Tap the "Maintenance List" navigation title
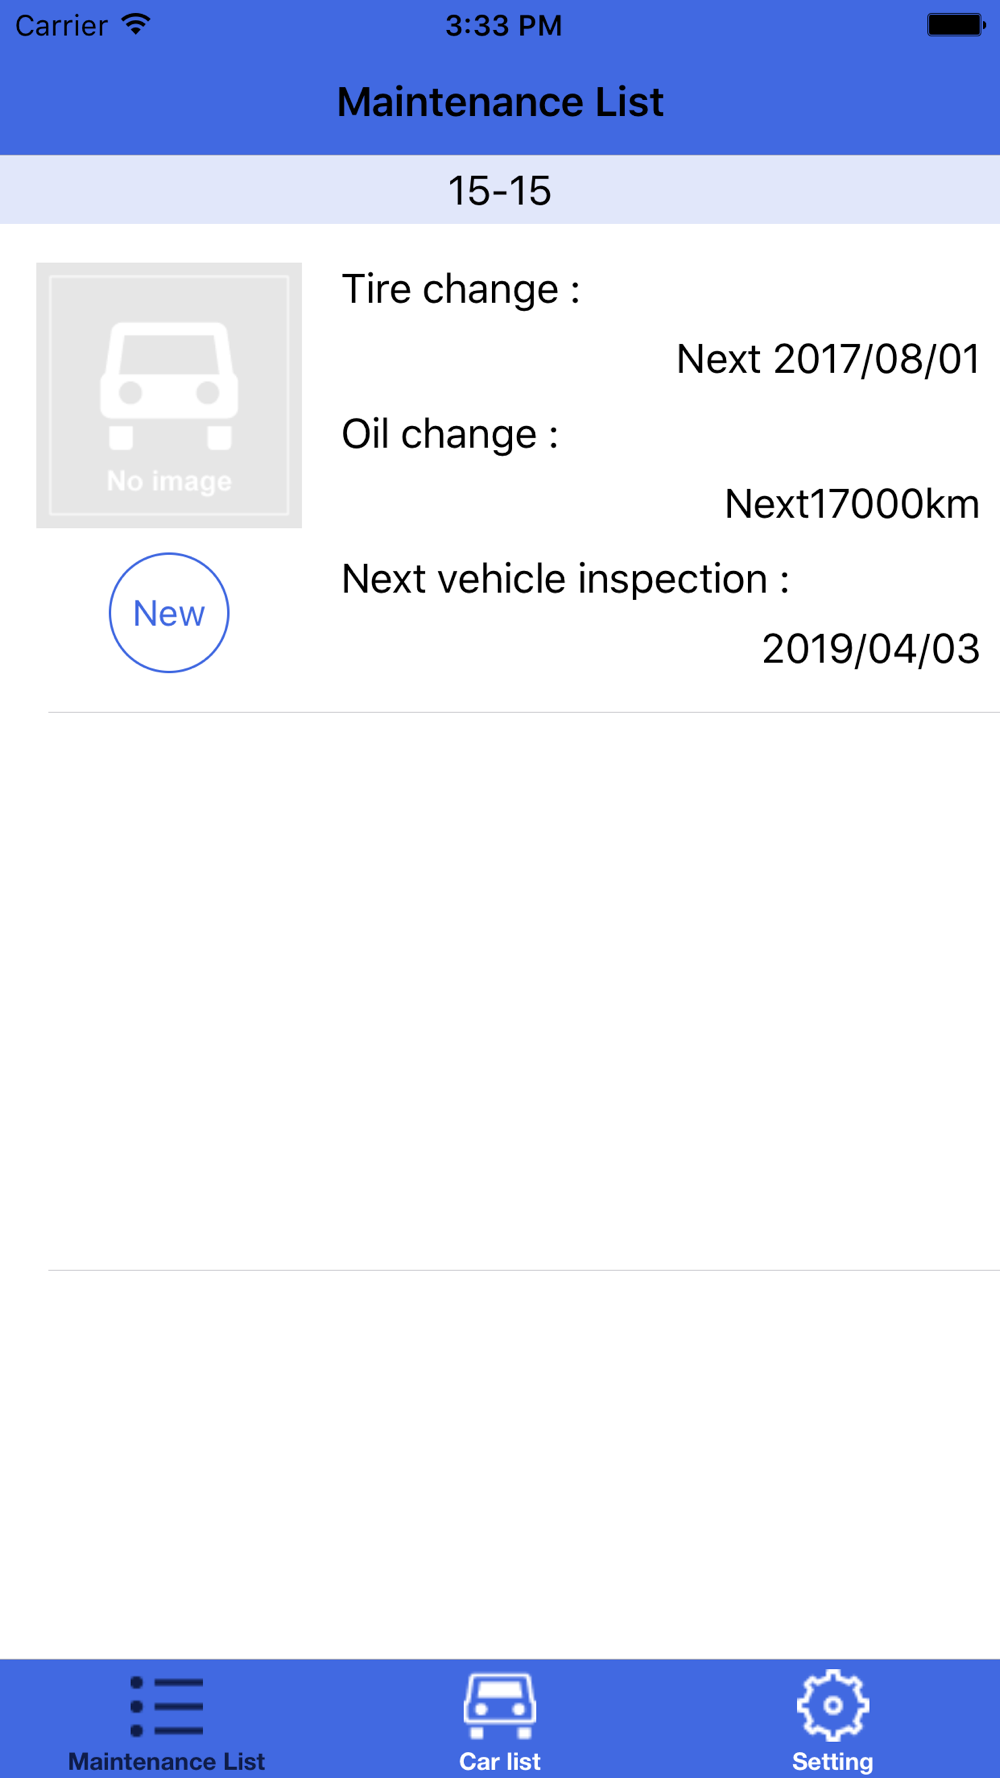The image size is (1000, 1778). coord(500,102)
